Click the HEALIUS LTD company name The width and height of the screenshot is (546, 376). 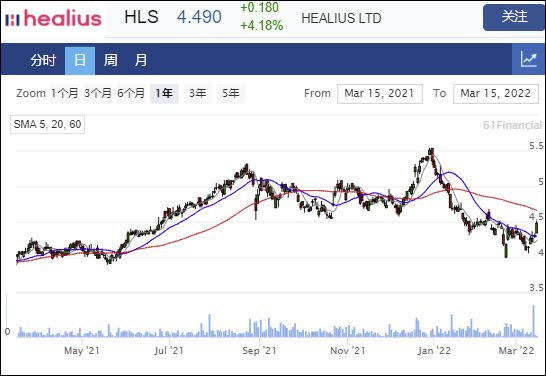coord(341,18)
